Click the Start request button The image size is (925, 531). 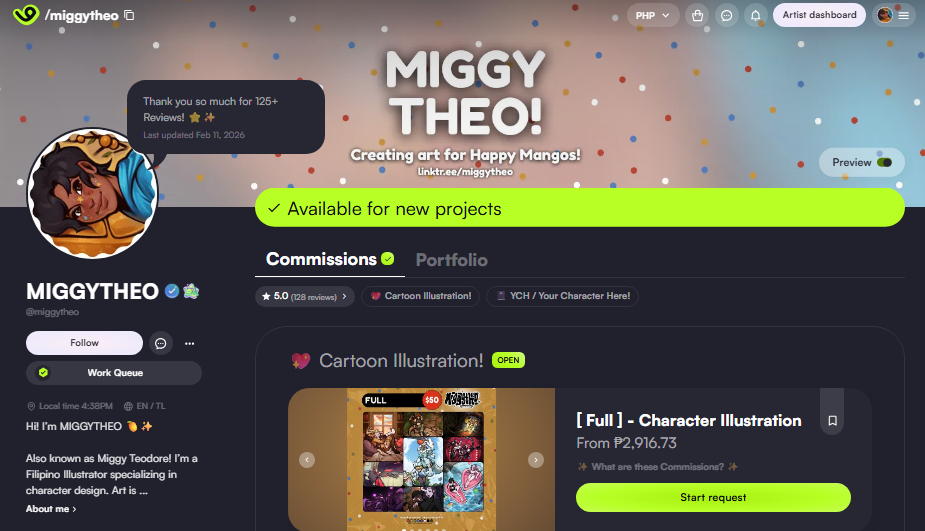(x=713, y=497)
